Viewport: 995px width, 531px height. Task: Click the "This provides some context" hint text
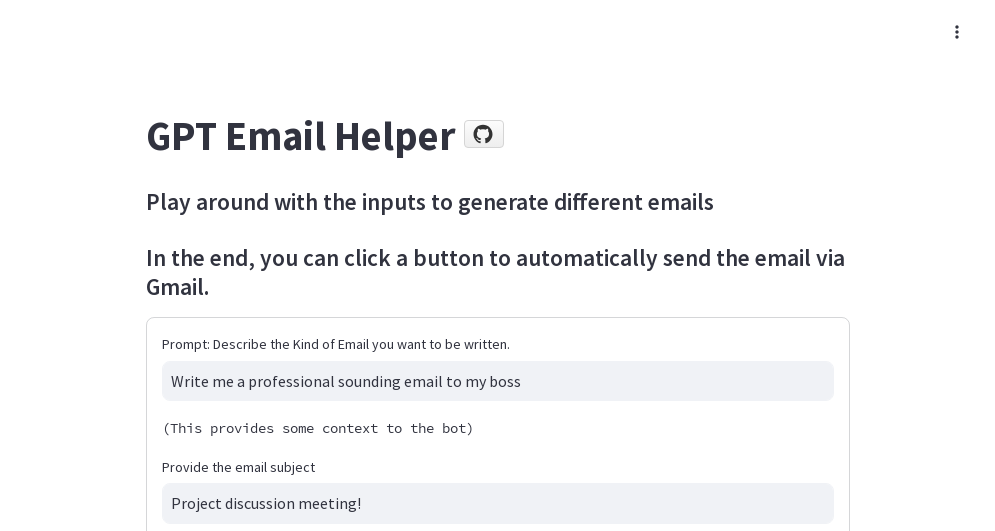[x=318, y=428]
